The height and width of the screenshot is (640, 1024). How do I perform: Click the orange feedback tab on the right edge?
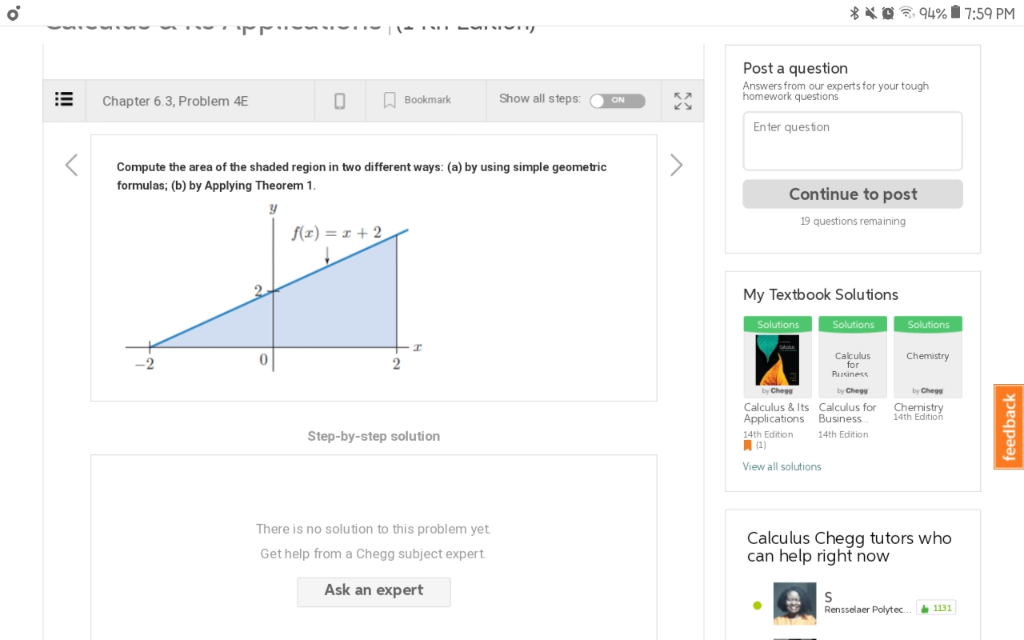coord(1008,427)
